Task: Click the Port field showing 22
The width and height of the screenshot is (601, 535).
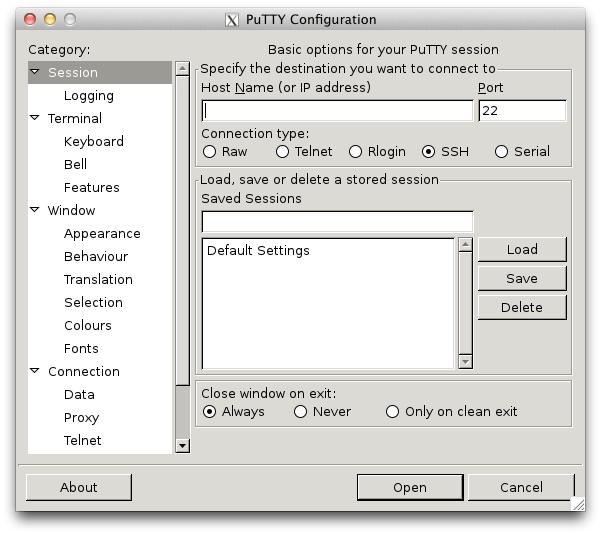Action: coord(522,111)
